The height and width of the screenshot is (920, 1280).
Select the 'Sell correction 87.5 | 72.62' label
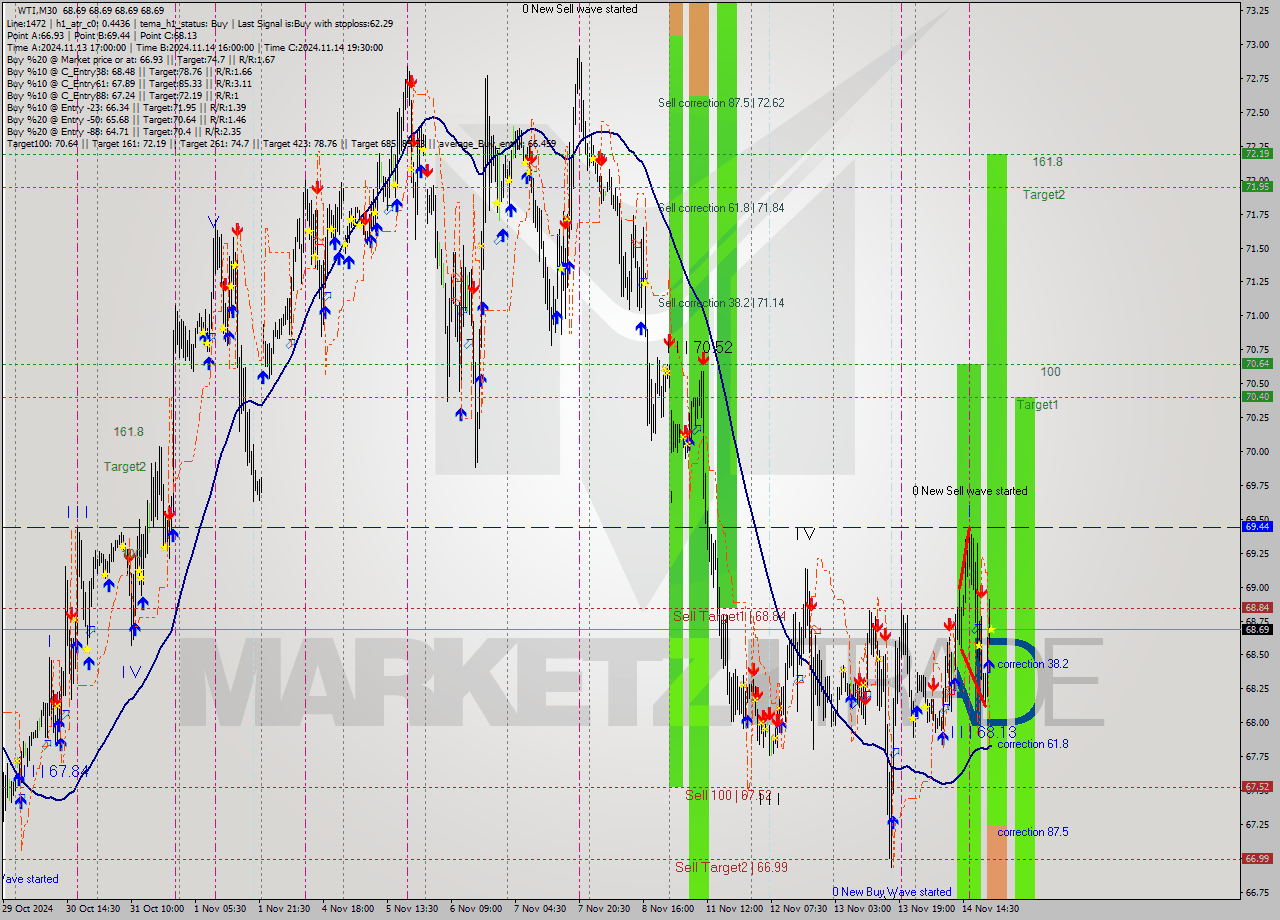click(721, 103)
